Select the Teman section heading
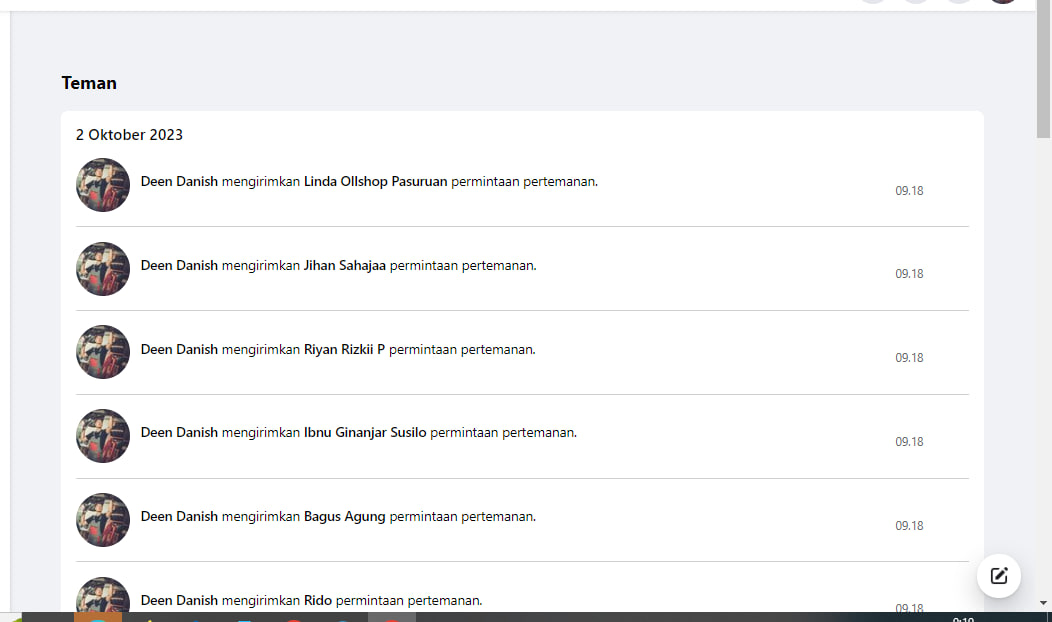The width and height of the screenshot is (1052, 622). point(89,83)
